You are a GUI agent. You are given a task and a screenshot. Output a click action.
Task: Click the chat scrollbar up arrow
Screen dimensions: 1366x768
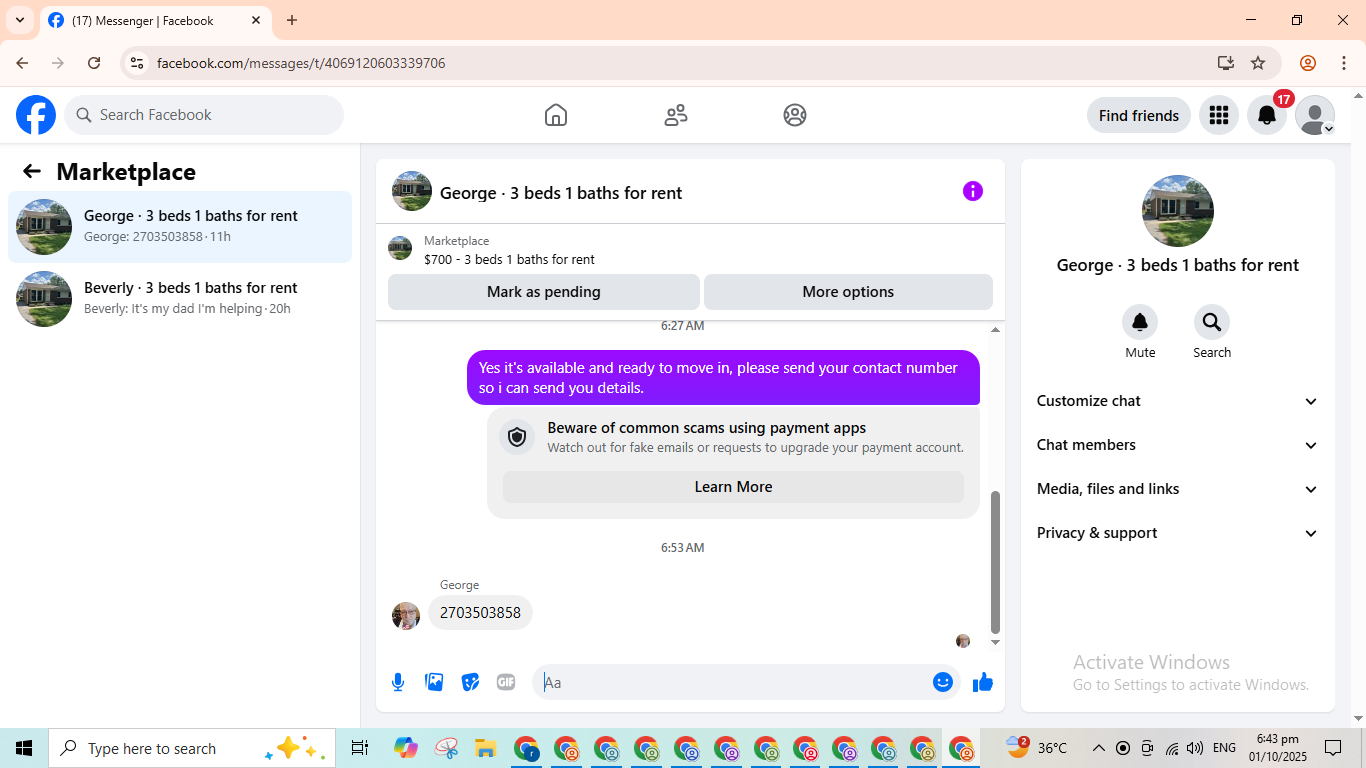[x=995, y=329]
